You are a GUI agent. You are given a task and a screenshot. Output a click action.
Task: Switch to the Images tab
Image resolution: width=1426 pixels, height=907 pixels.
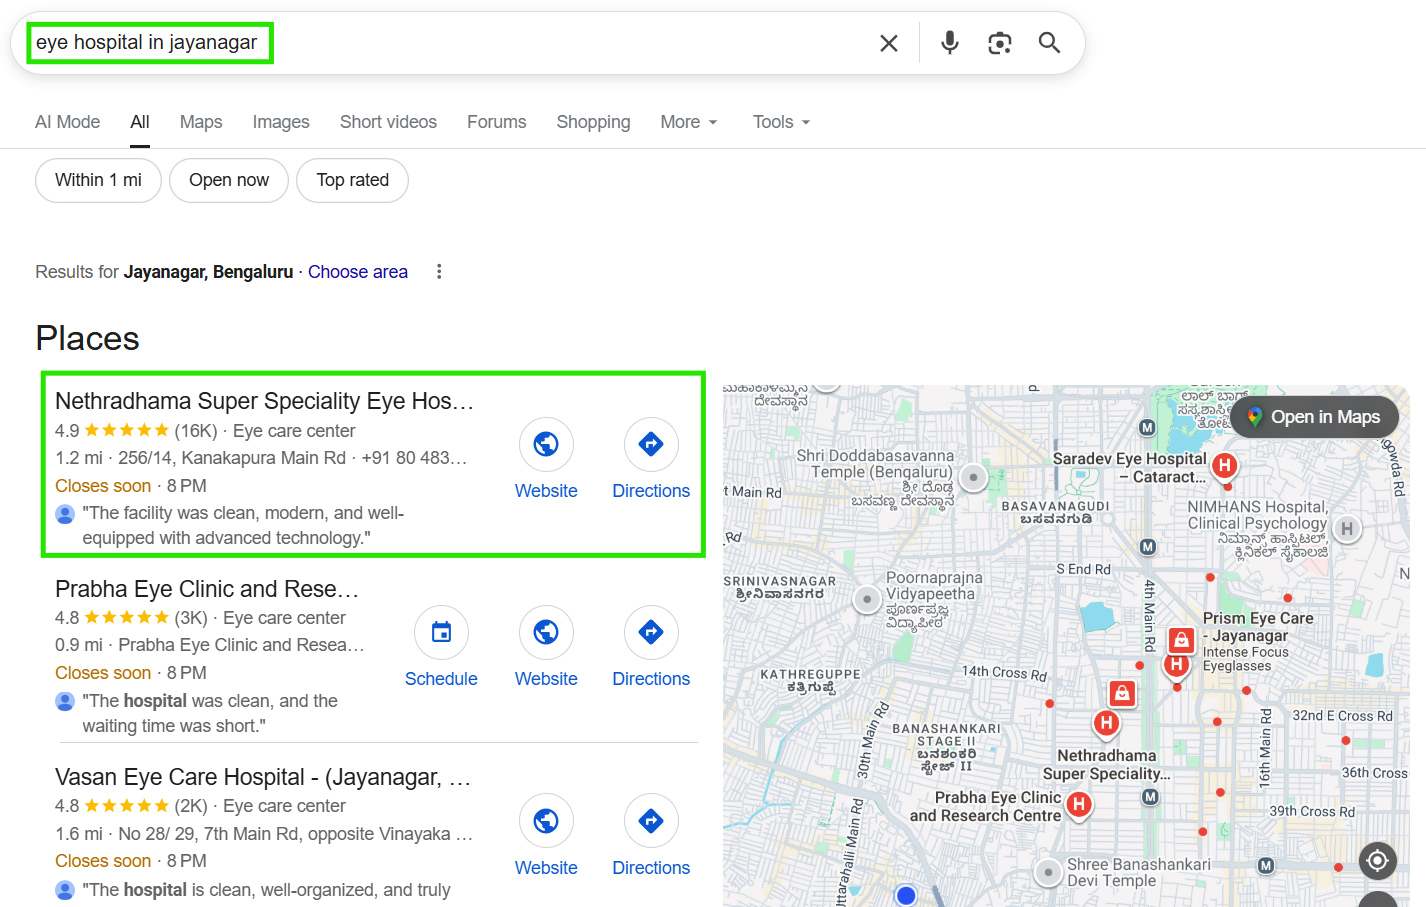pyautogui.click(x=281, y=122)
